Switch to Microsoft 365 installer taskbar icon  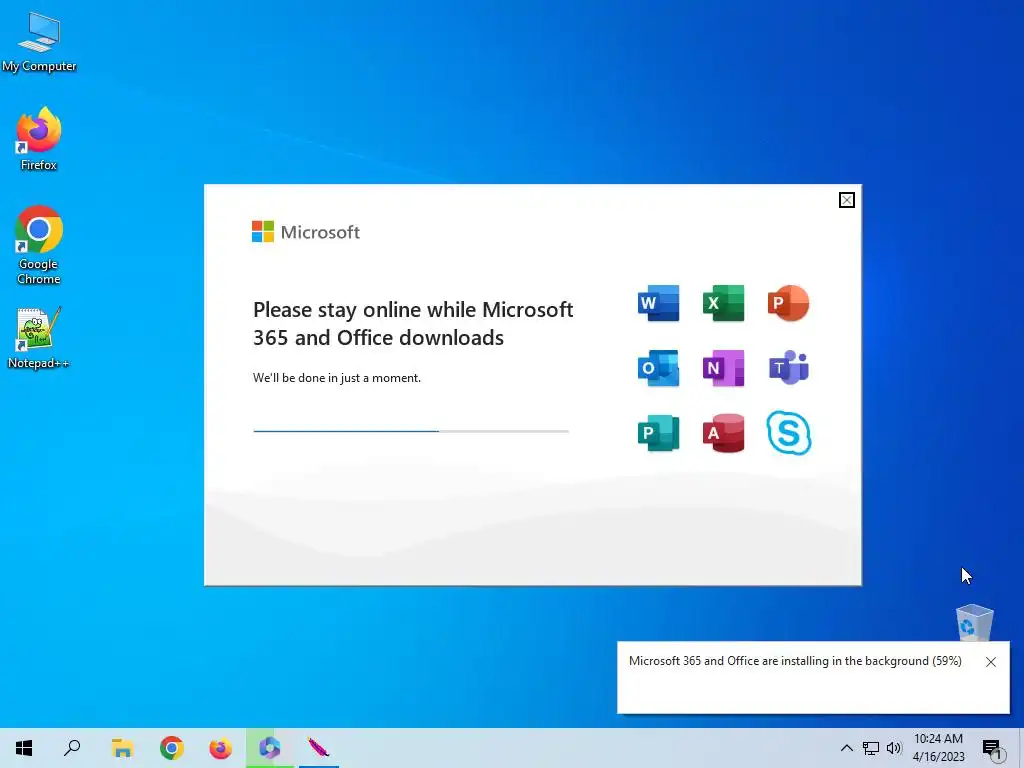pyautogui.click(x=270, y=748)
